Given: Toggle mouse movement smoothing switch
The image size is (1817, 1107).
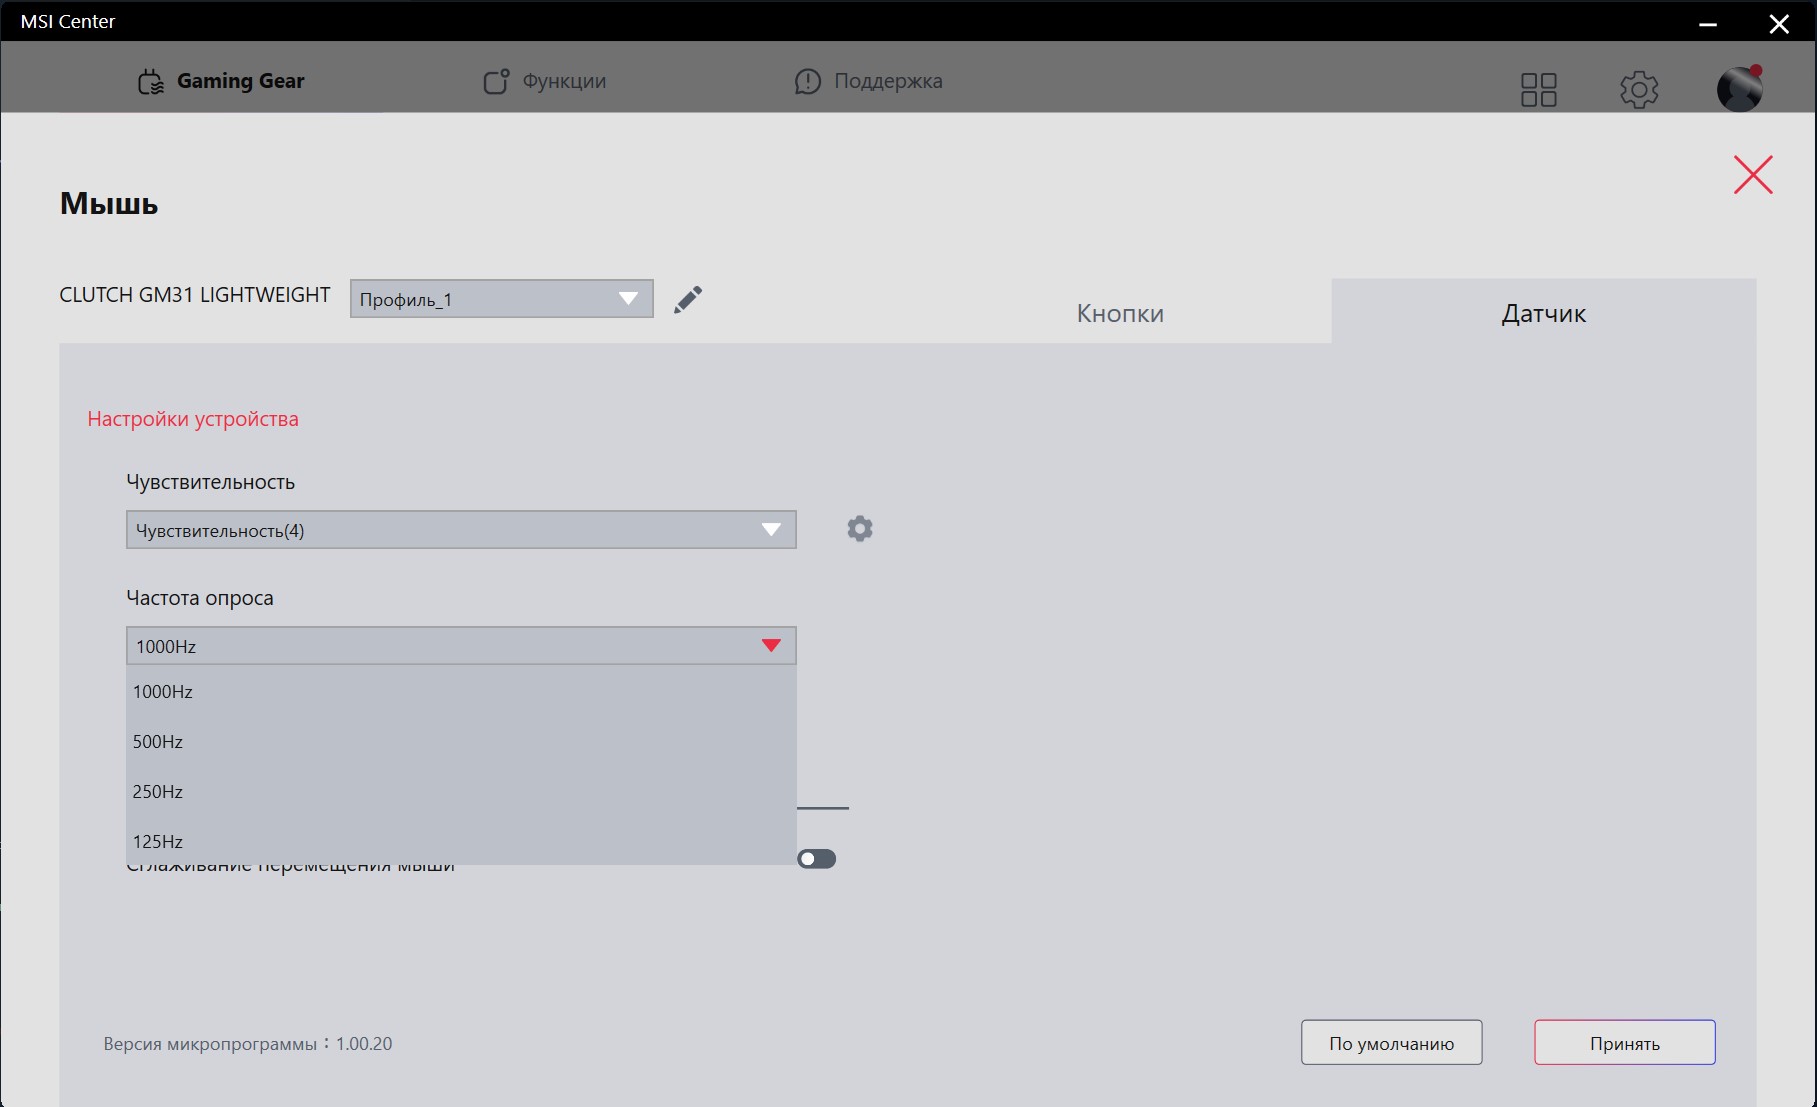Looking at the screenshot, I should 816,859.
